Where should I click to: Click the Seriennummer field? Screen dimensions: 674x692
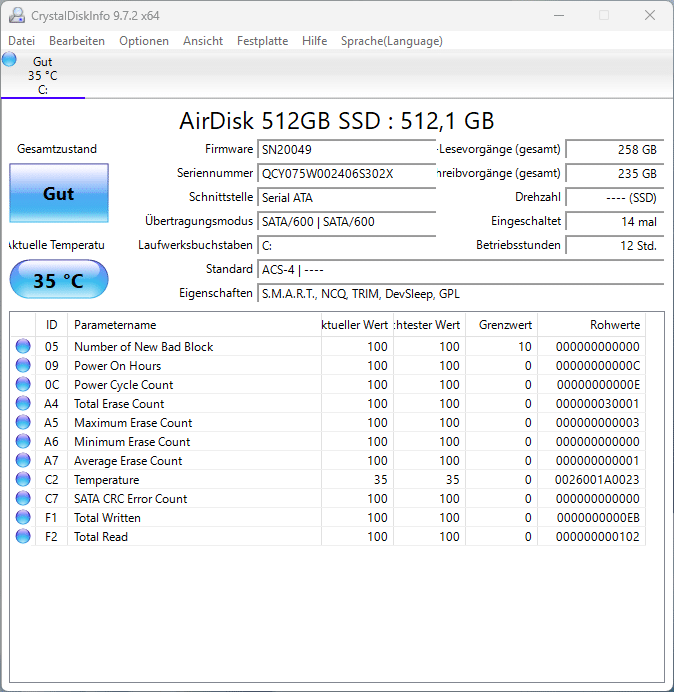click(x=346, y=173)
